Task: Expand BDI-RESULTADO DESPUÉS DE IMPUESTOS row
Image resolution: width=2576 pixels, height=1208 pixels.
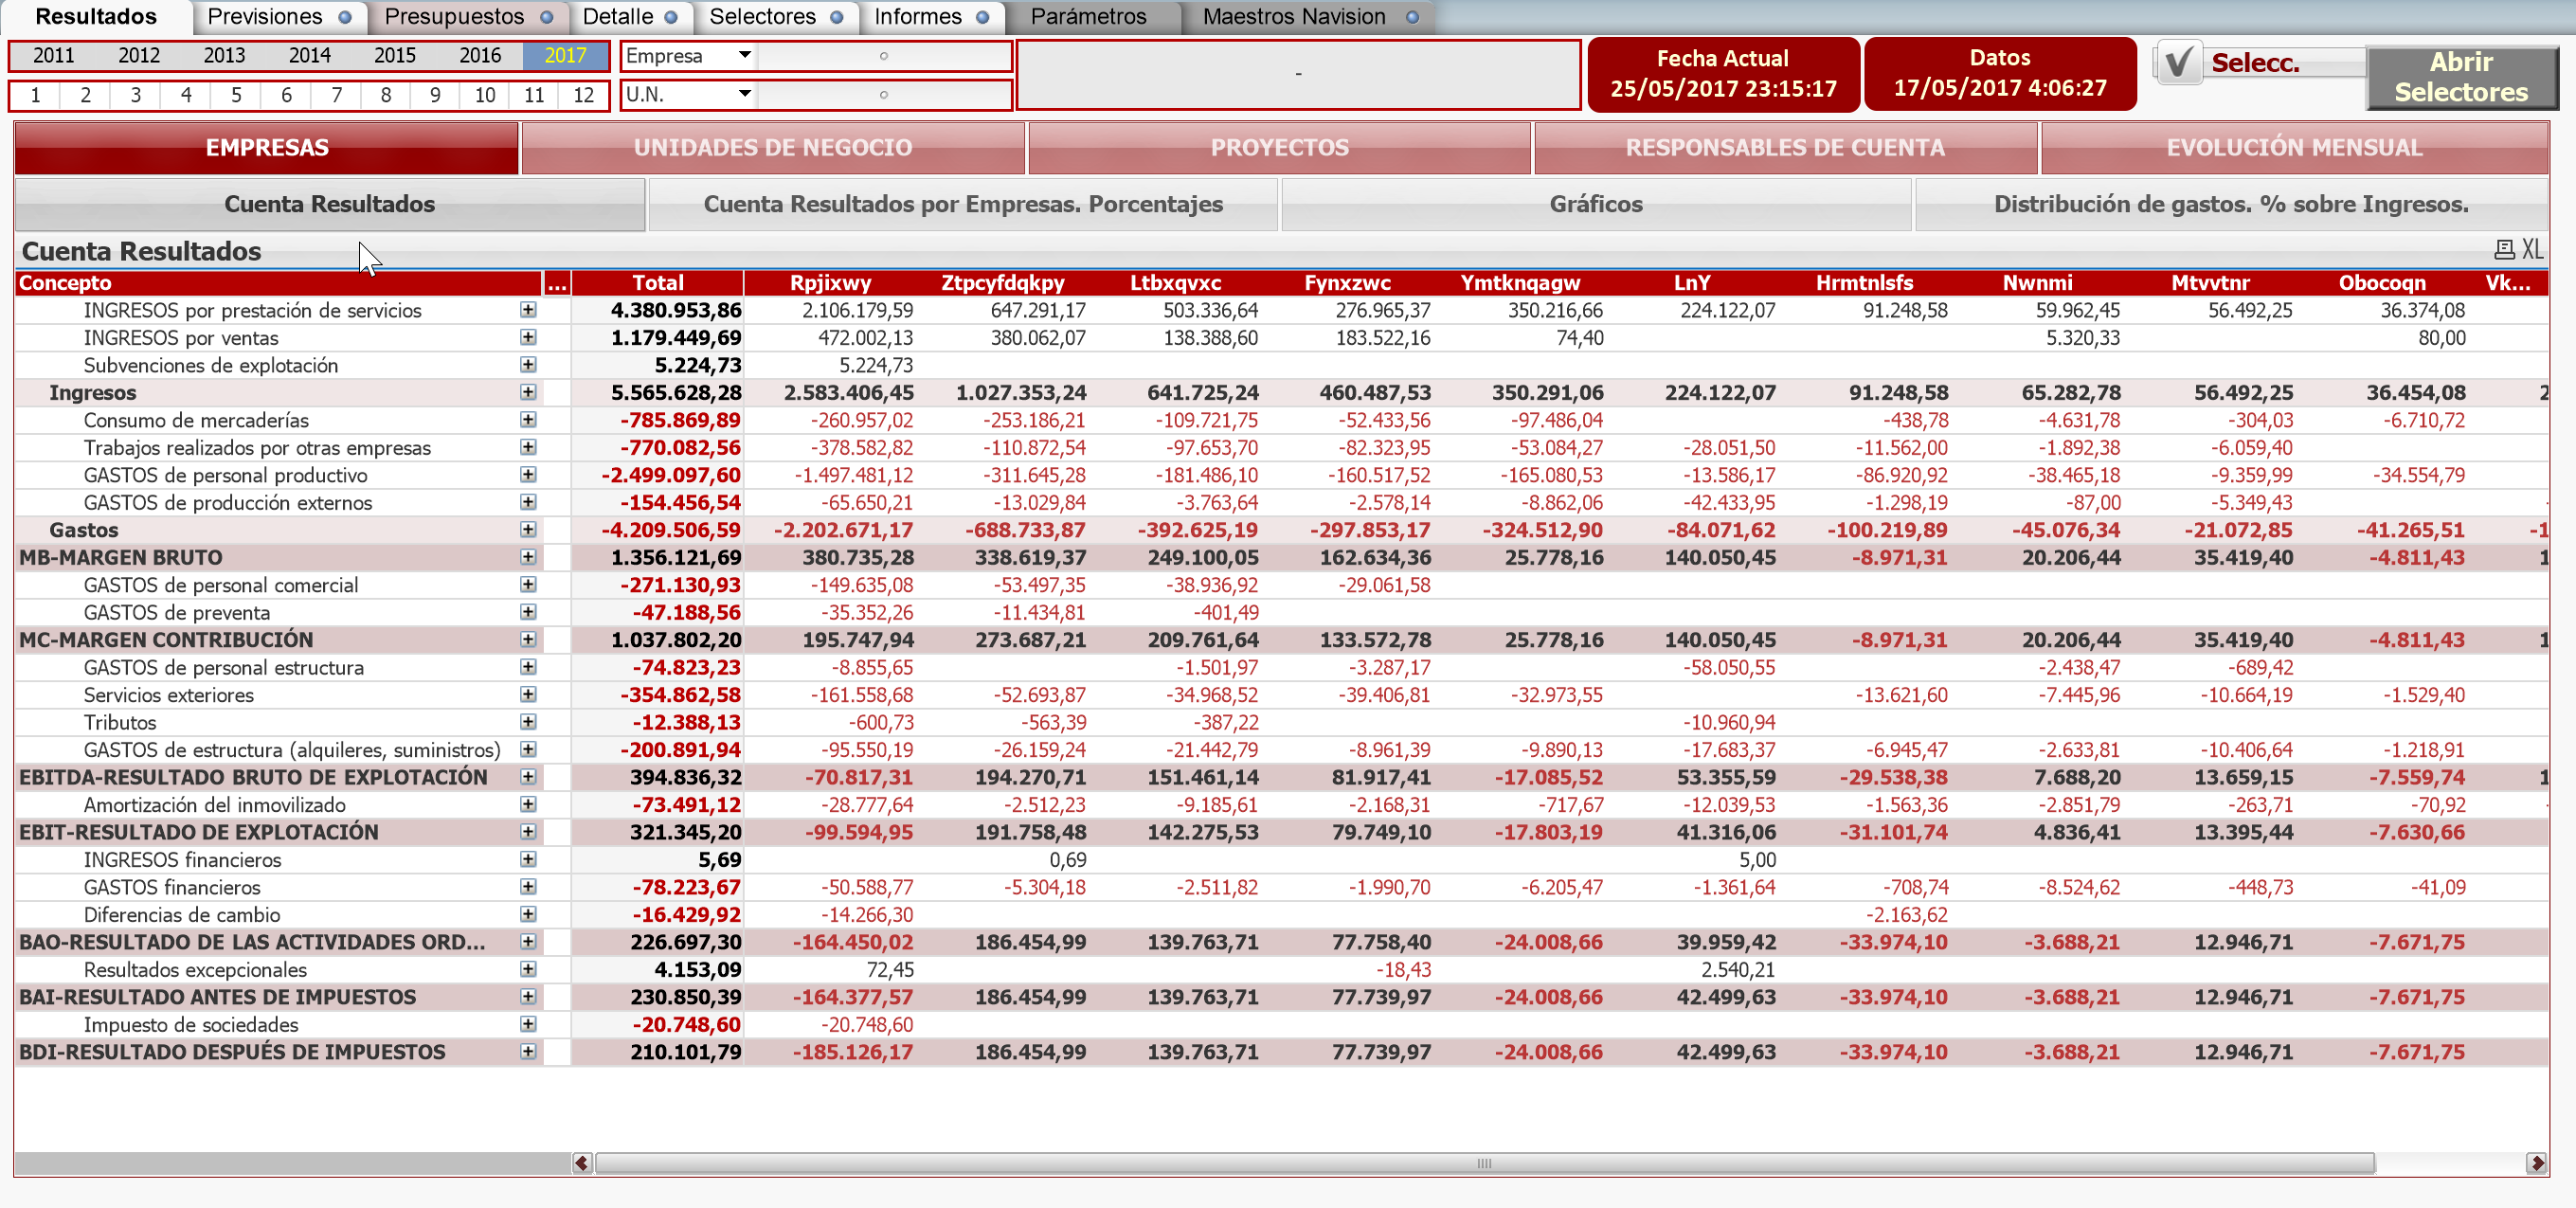Action: pyautogui.click(x=528, y=1052)
